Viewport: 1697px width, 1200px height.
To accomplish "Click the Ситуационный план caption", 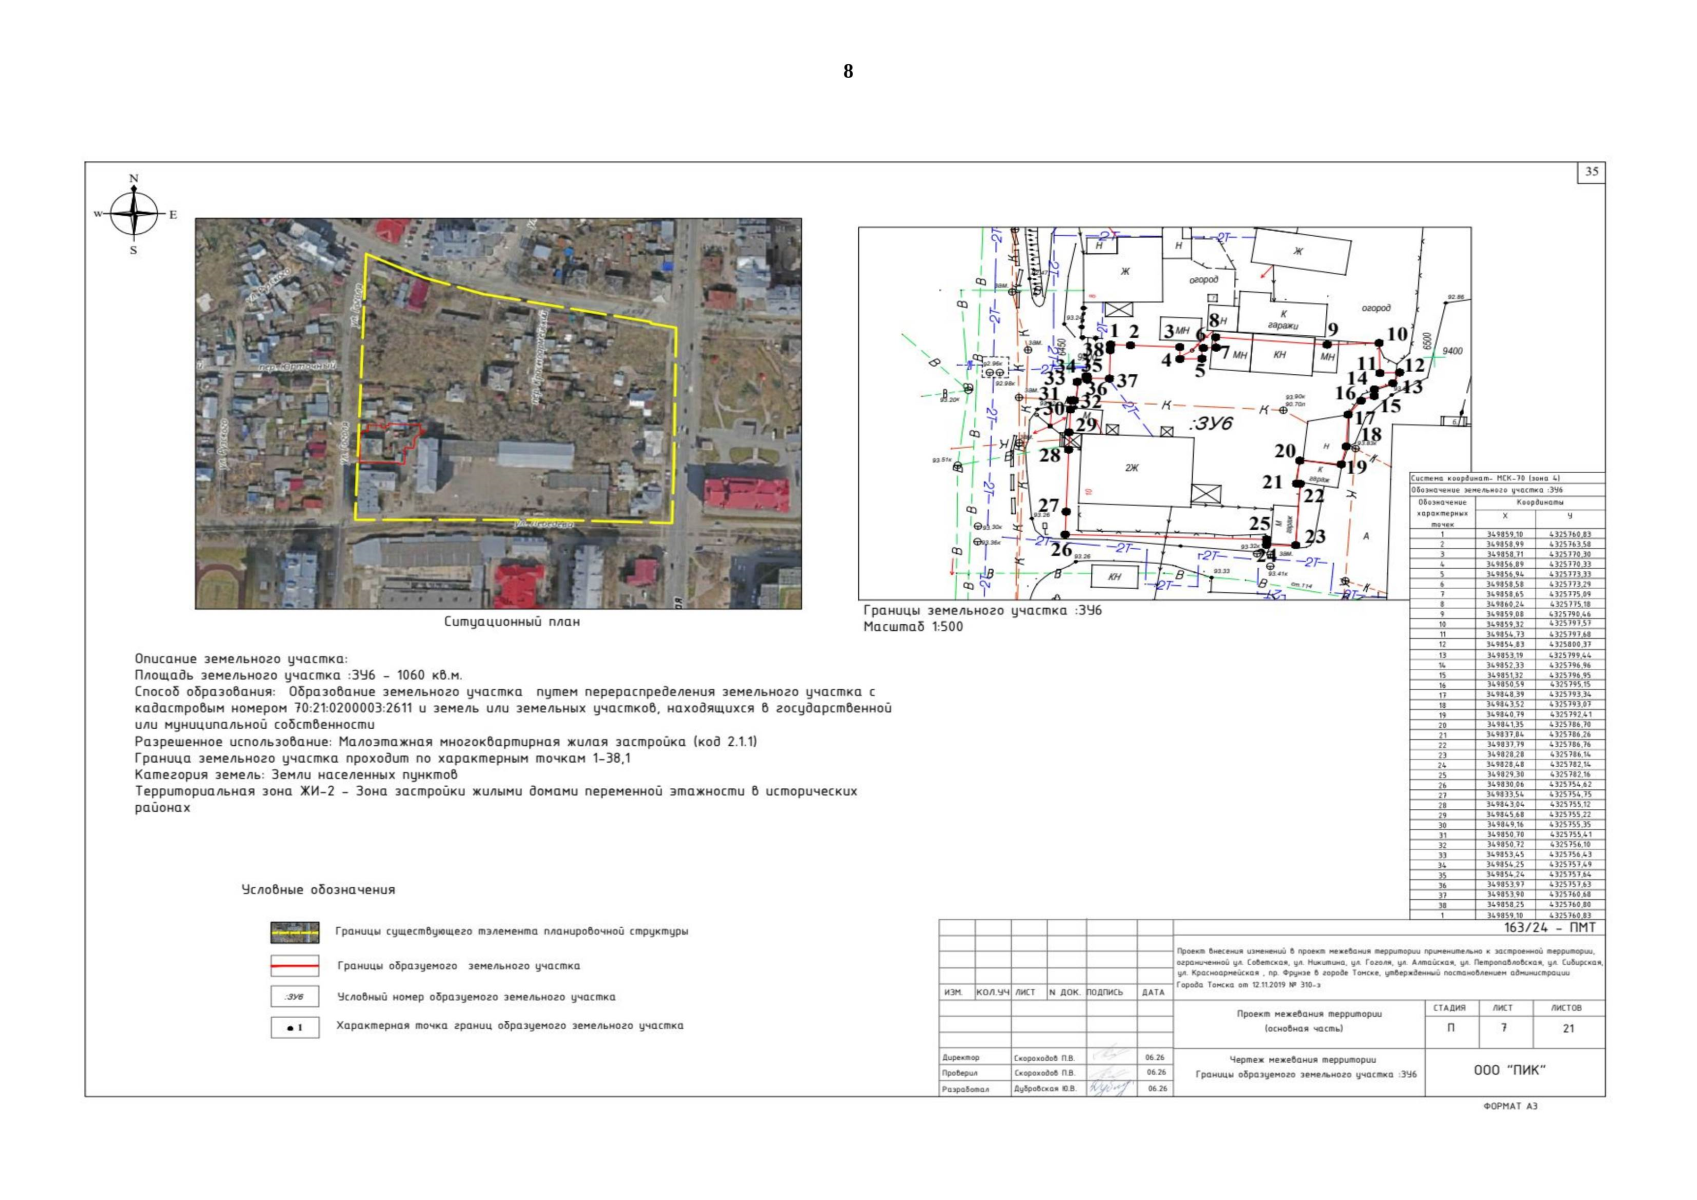I will [512, 622].
